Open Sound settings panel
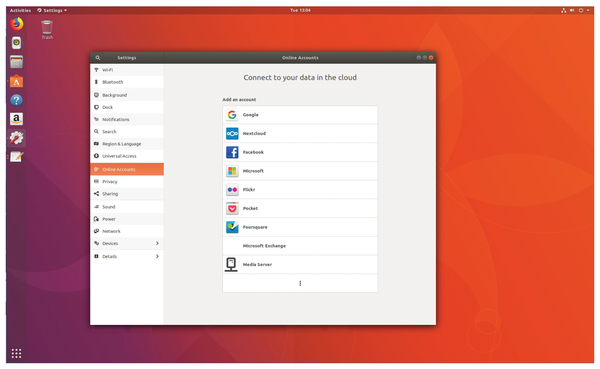 (127, 207)
